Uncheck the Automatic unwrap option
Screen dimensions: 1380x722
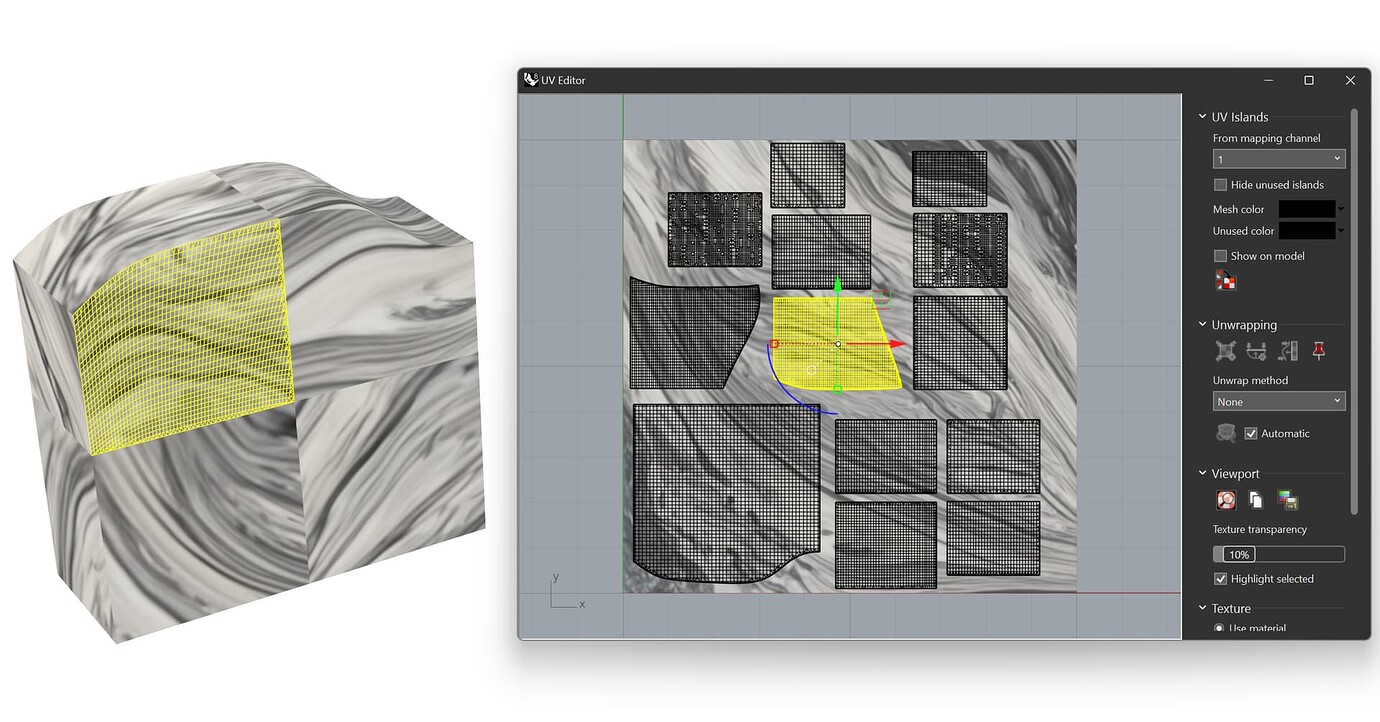1251,433
